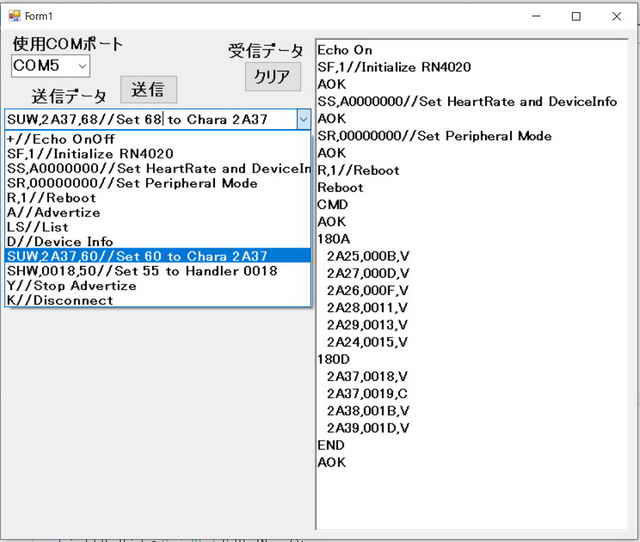The width and height of the screenshot is (640, 542).
Task: Choose 'SF,1//Initialize RN4020' command
Action: 158,153
